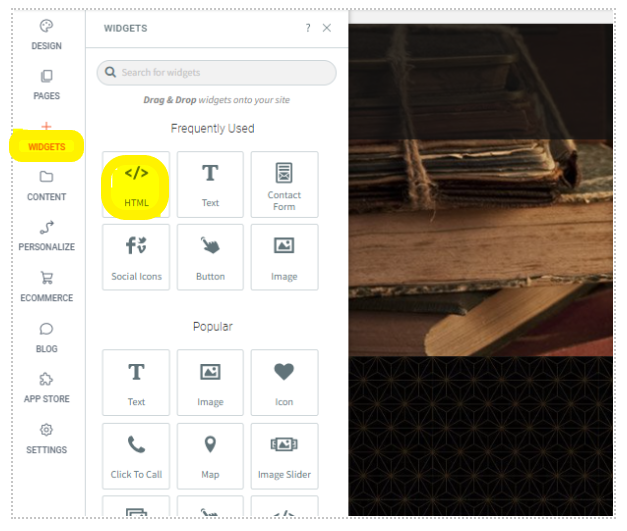The height and width of the screenshot is (531, 627).
Task: Select the Map widget
Action: click(x=210, y=456)
